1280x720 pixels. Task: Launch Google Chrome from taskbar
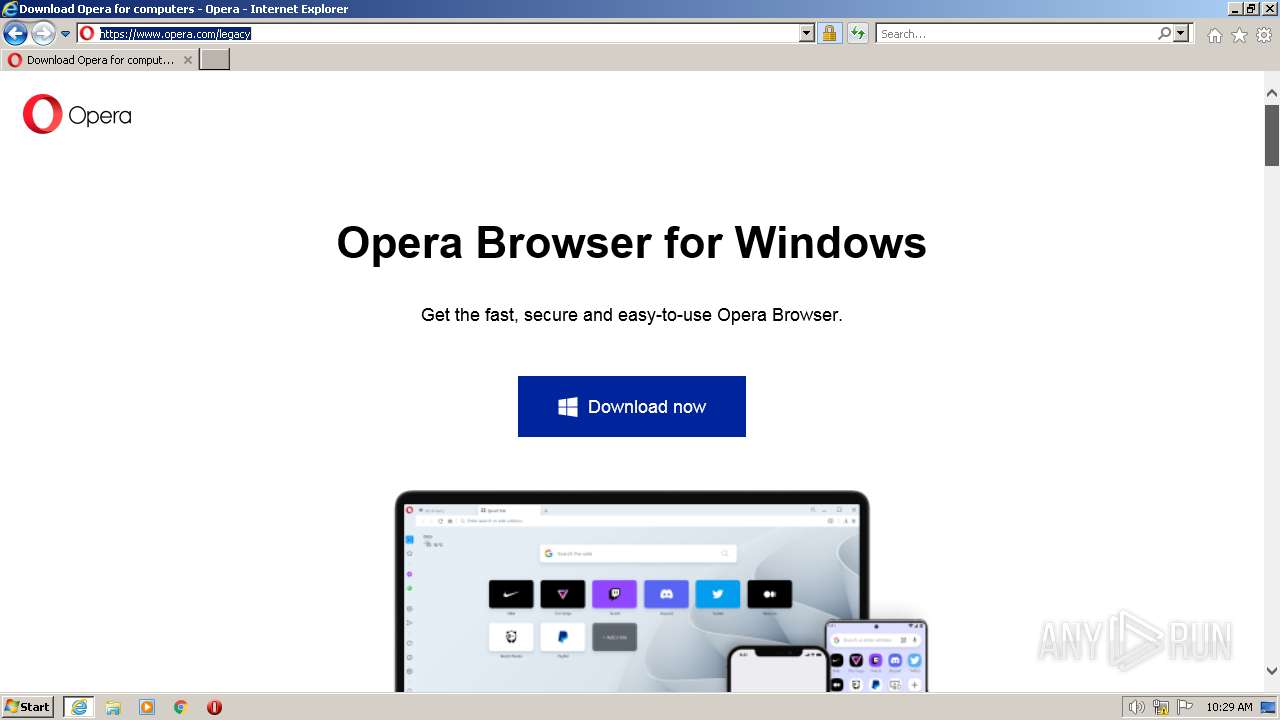point(181,707)
